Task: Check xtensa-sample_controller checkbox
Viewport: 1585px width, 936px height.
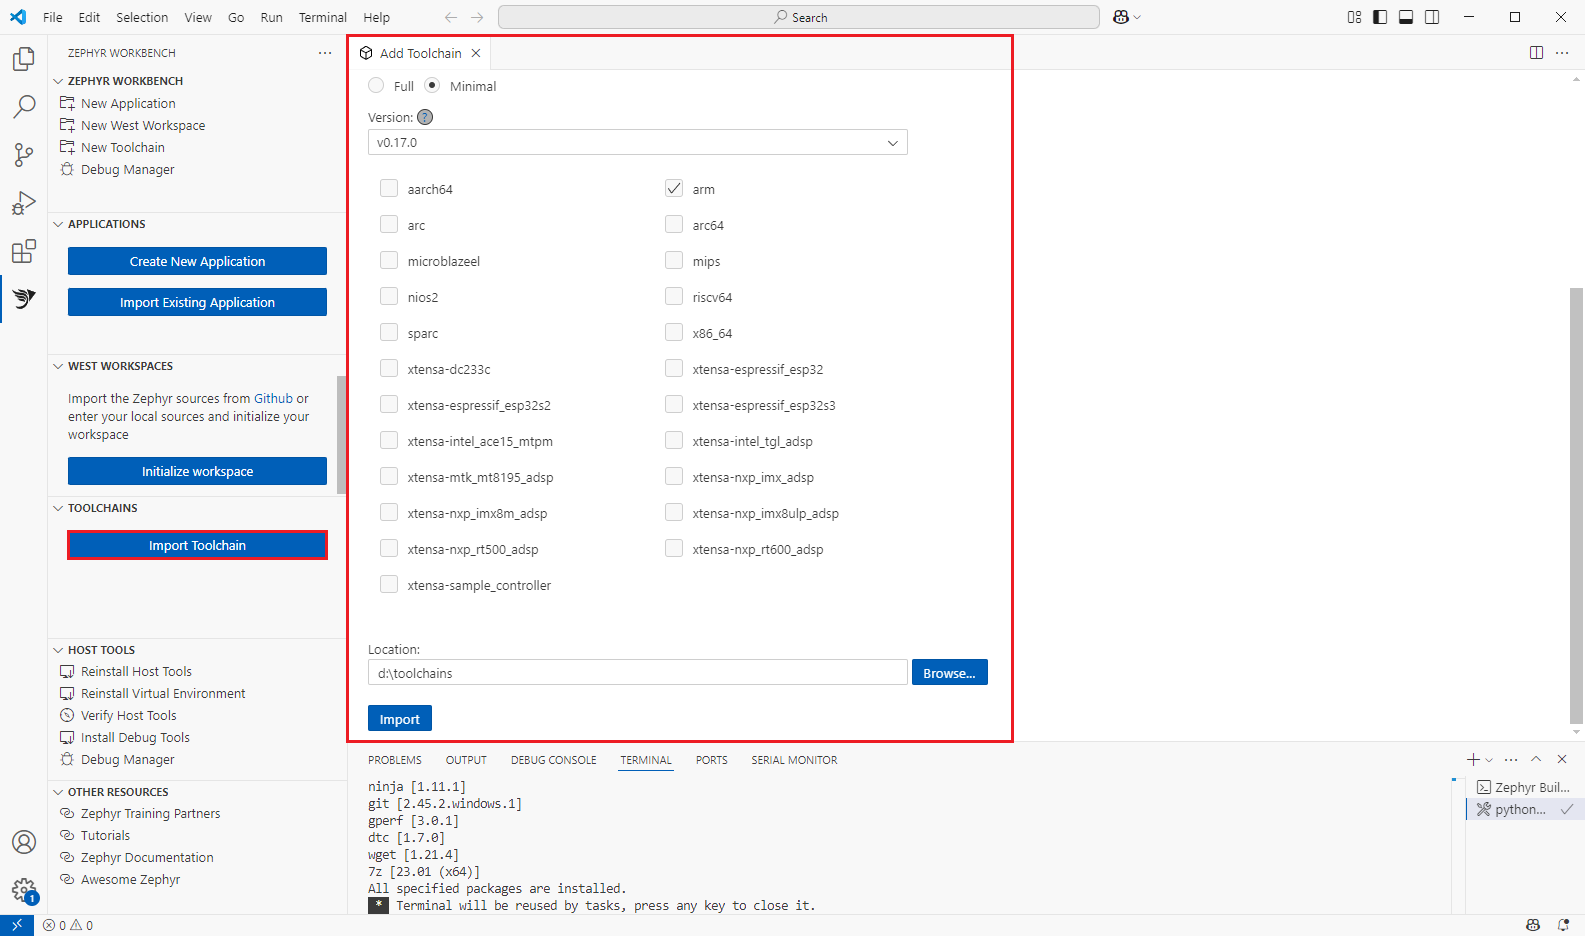Action: point(389,585)
